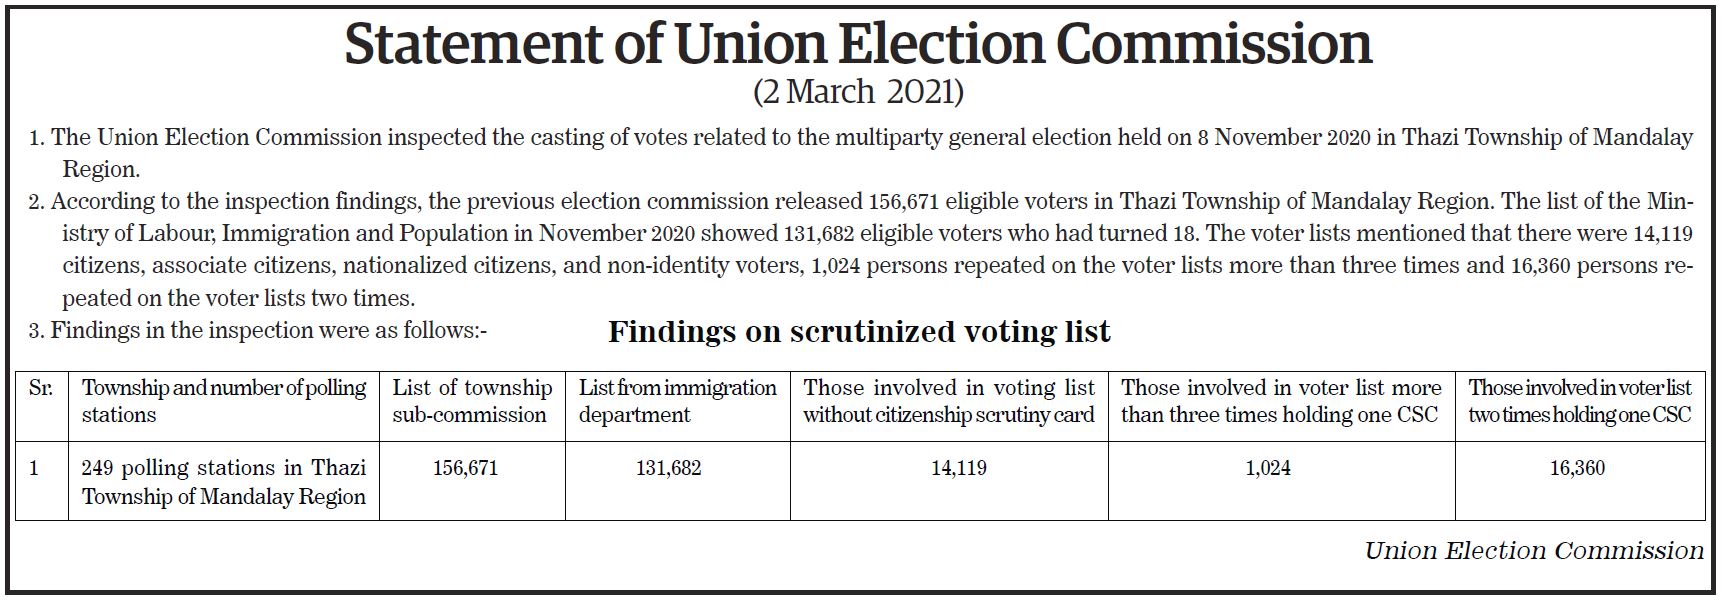This screenshot has width=1721, height=600.
Task: Click the 'Sr.' column header
Action: 41,388
